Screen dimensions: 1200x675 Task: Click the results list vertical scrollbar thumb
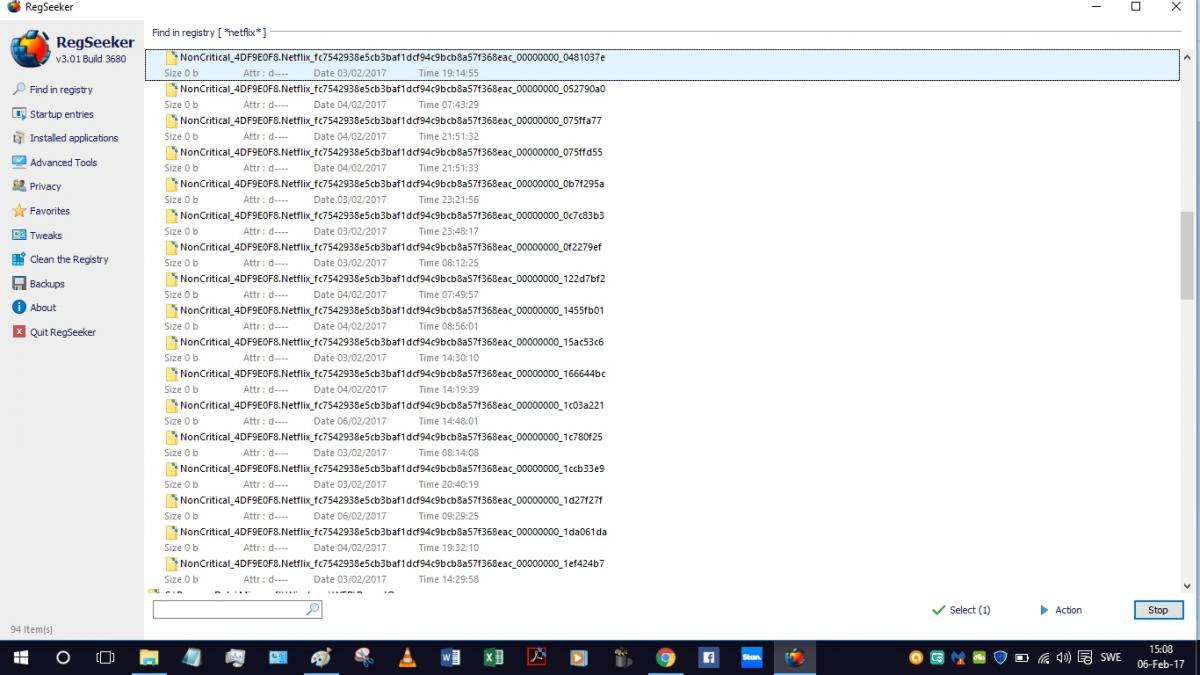[x=1187, y=255]
